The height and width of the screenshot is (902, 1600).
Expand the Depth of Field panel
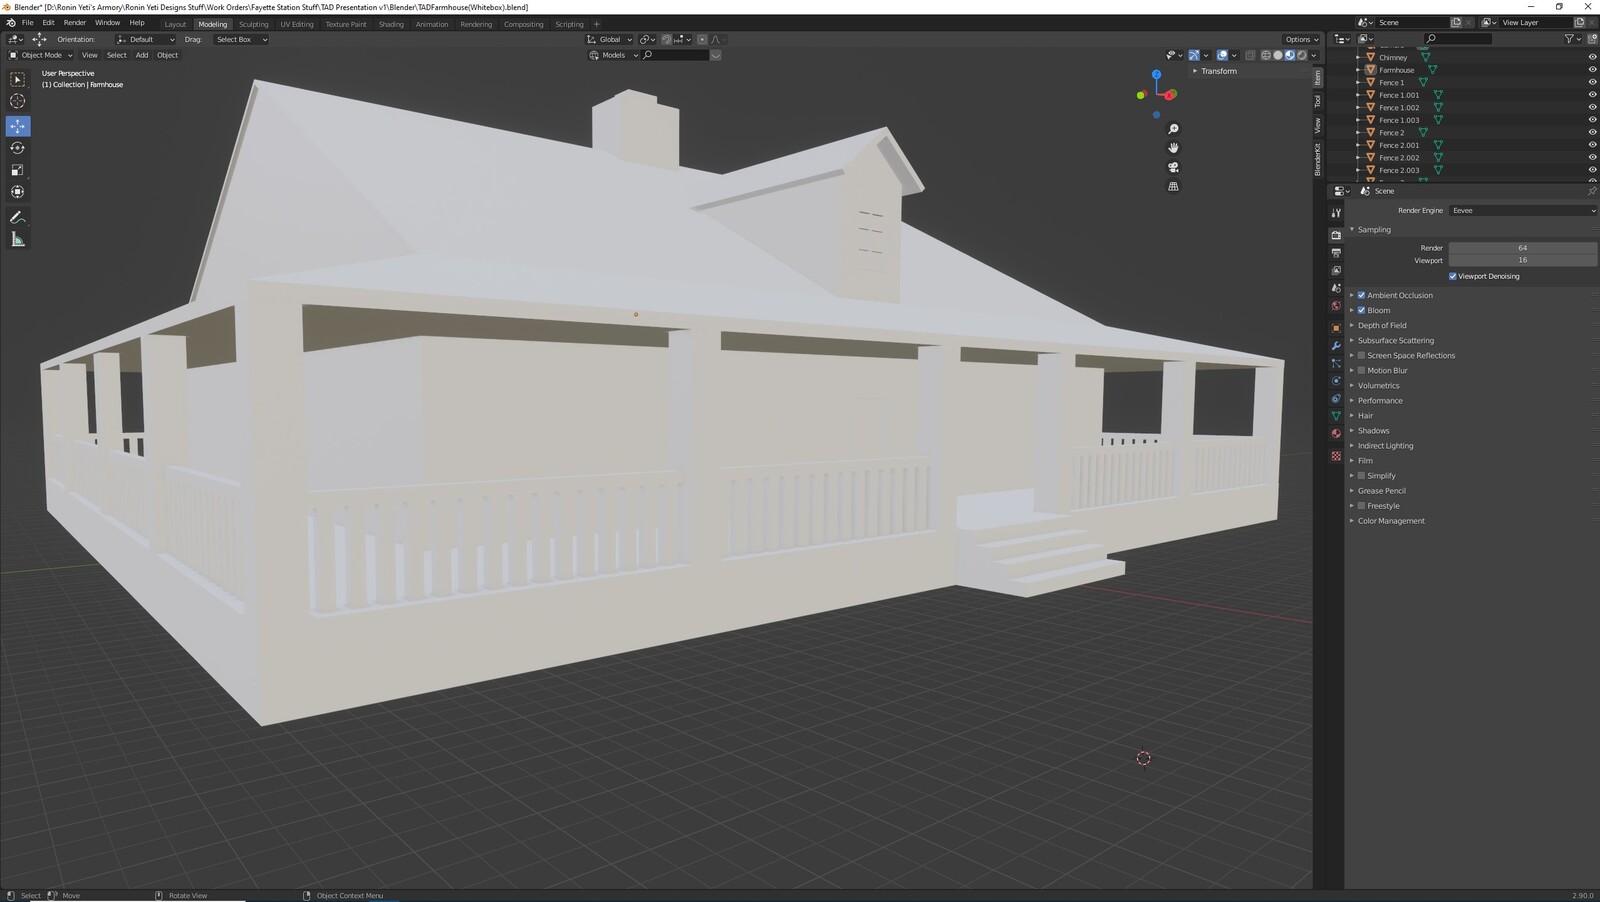(1382, 325)
